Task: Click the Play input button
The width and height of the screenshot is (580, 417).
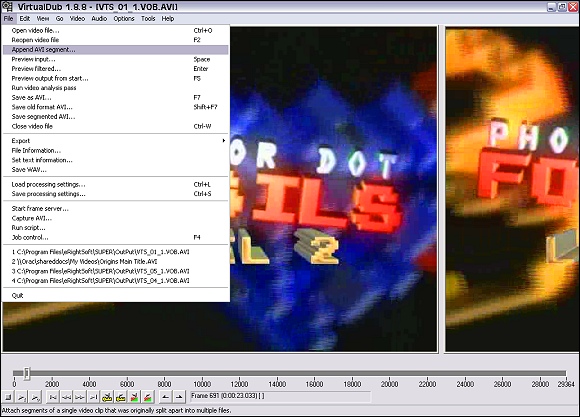Action: coord(22,397)
